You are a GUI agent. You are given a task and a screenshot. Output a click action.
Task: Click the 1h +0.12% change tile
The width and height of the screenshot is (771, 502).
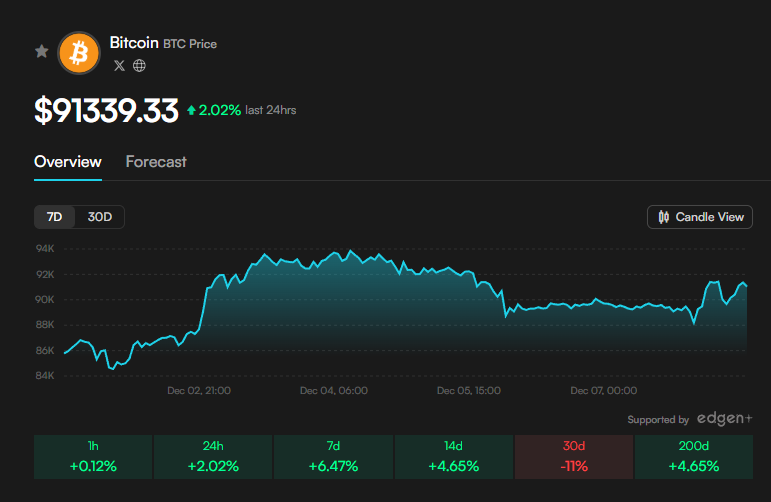click(x=93, y=457)
